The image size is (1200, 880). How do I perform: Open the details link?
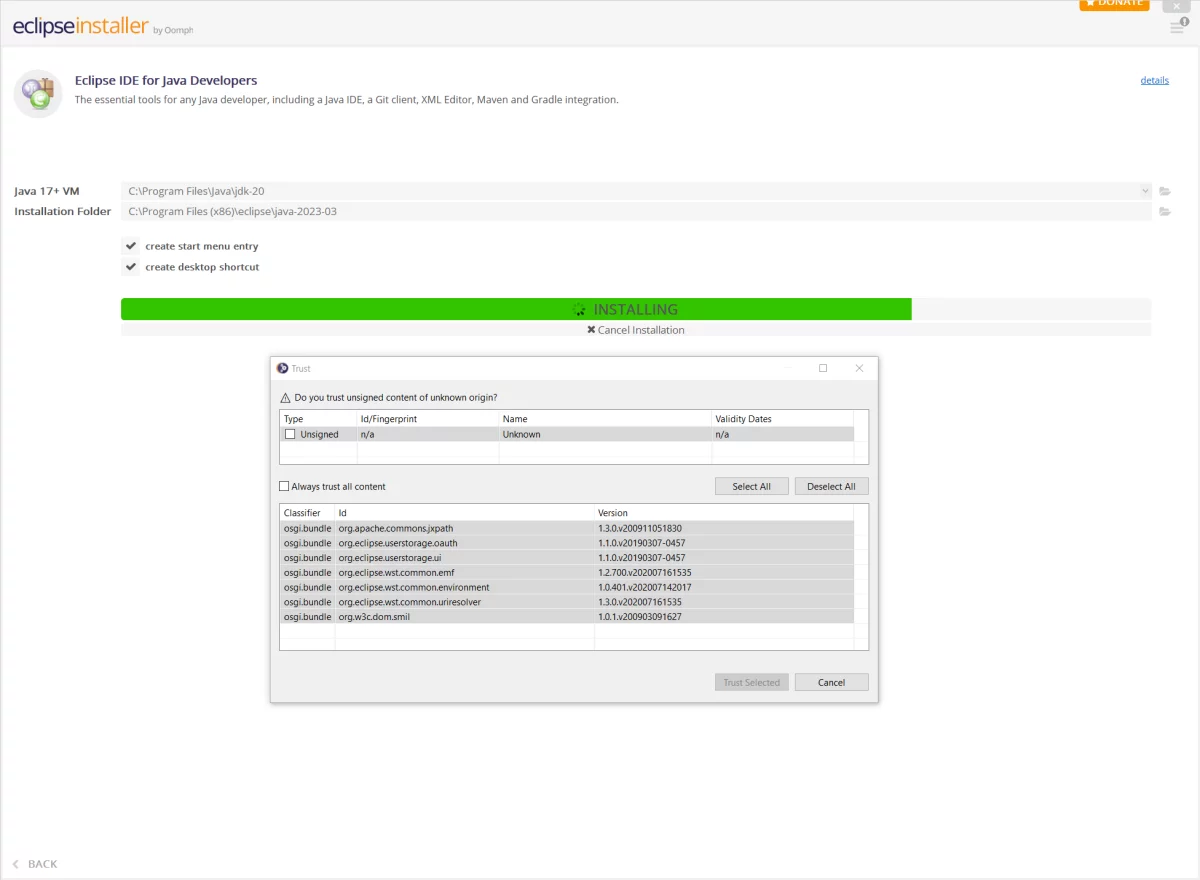tap(1154, 80)
